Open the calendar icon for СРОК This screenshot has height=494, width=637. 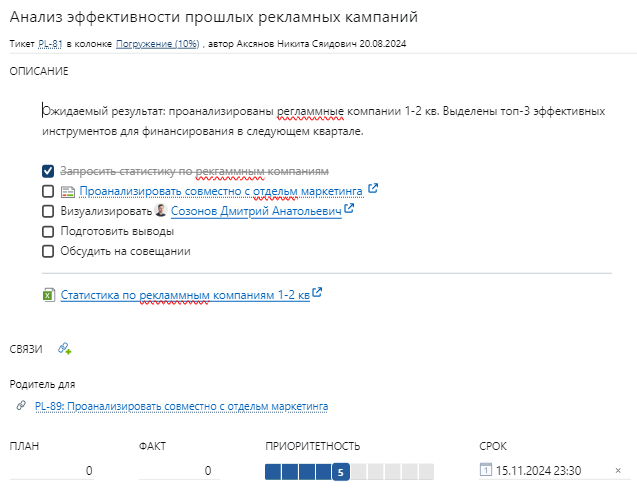click(485, 470)
